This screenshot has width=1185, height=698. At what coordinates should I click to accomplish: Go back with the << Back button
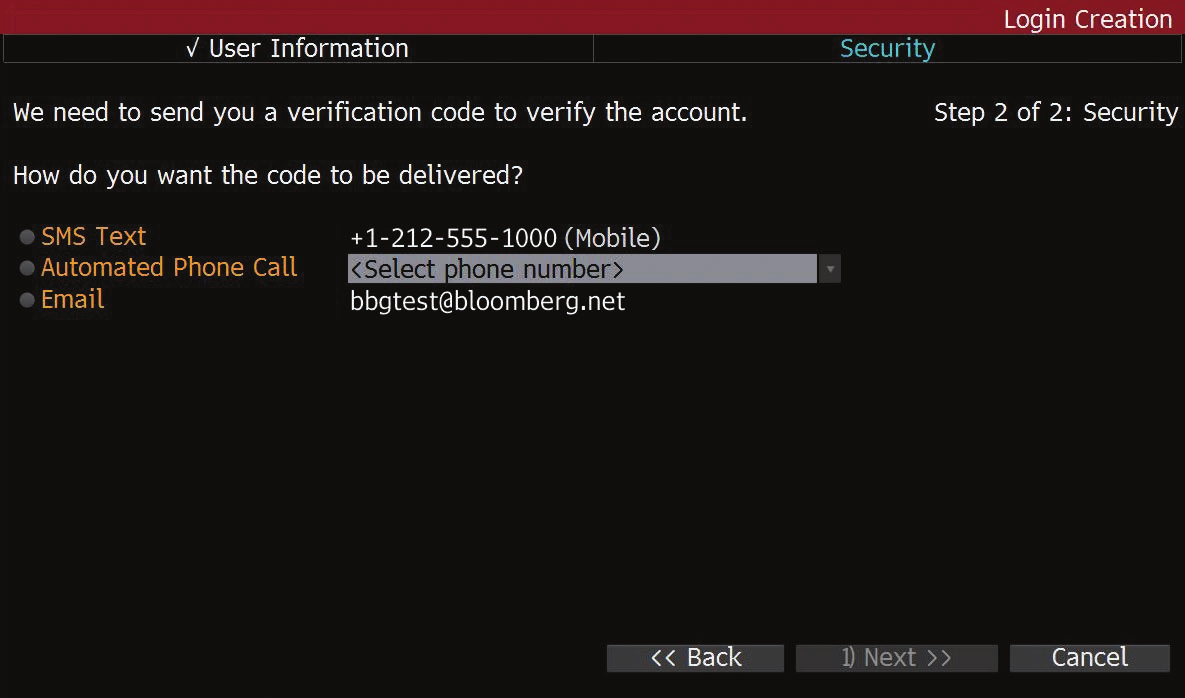point(695,657)
